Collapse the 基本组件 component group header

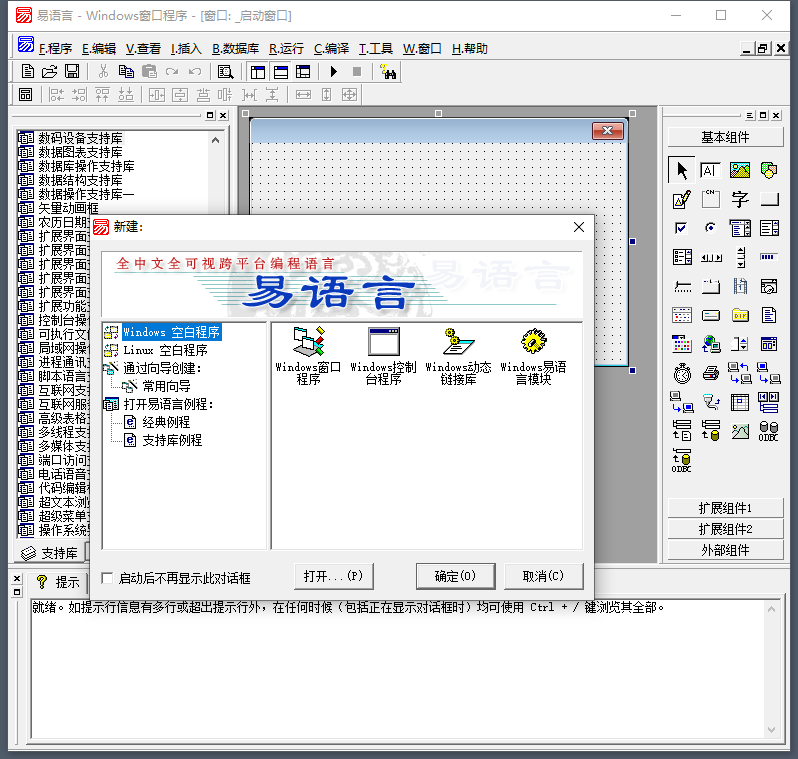pos(725,137)
